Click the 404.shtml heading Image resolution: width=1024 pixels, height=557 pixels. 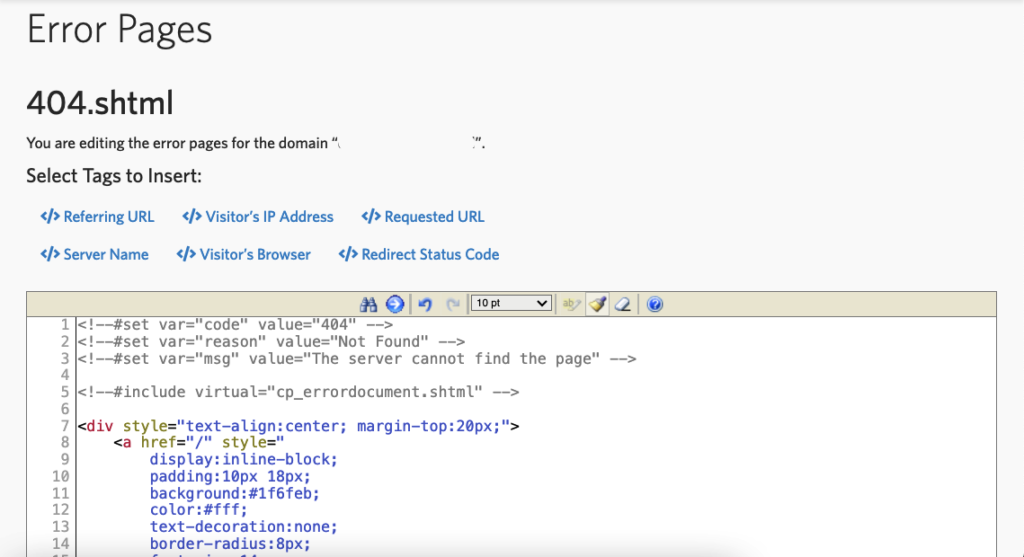tap(100, 103)
